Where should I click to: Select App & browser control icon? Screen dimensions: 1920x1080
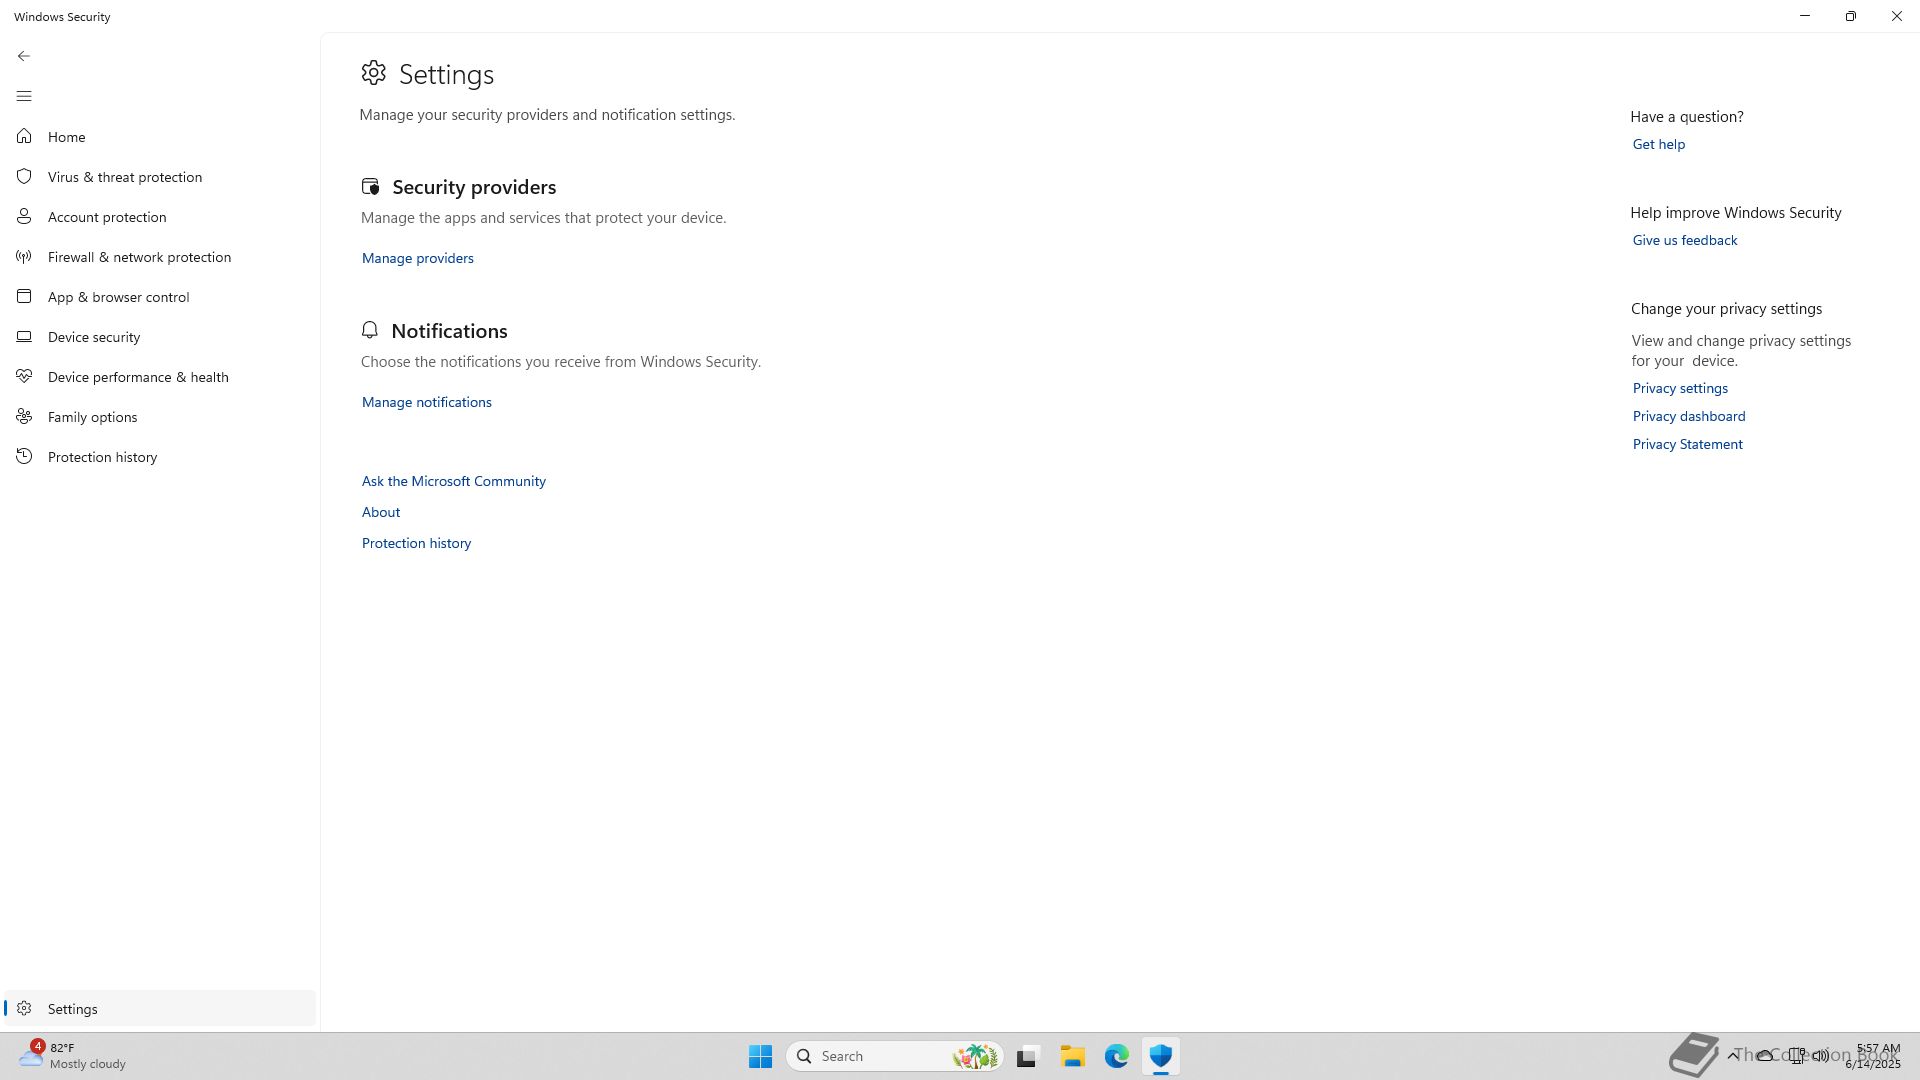[x=24, y=297]
